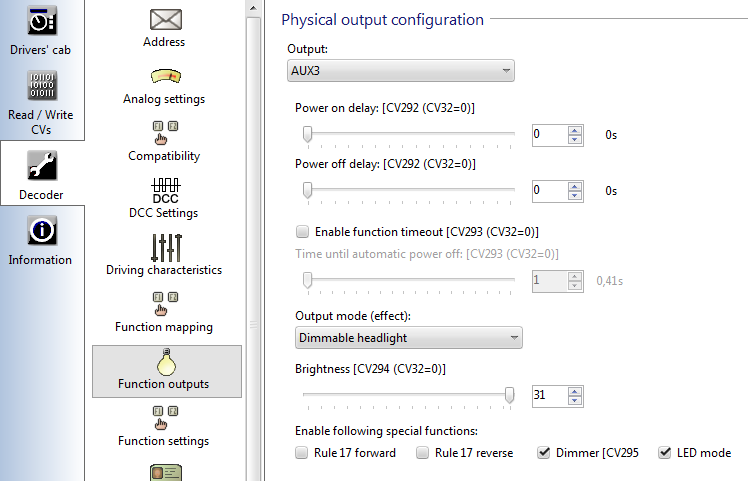The height and width of the screenshot is (481, 748).
Task: Increase Power on delay spinner value
Action: 575,130
